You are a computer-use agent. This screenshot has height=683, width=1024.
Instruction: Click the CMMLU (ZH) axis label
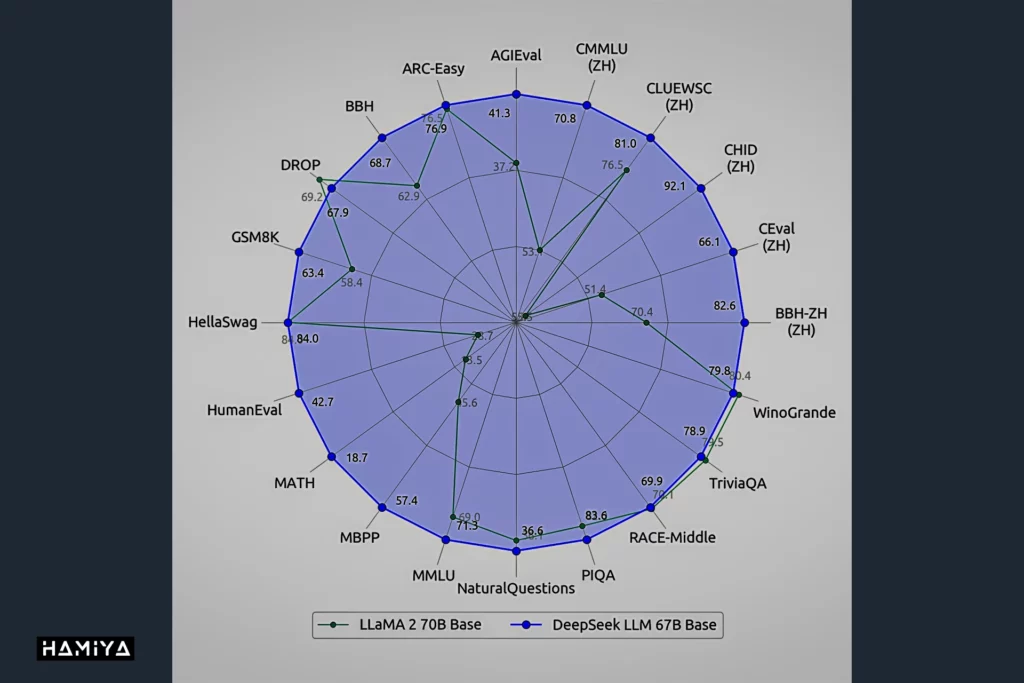[601, 57]
